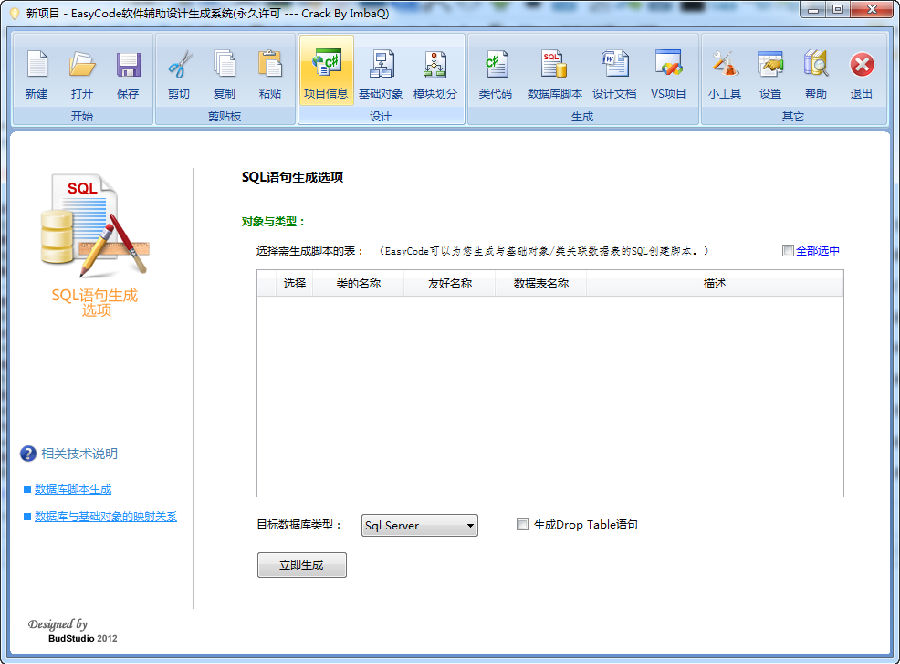Viewport: 900px width, 664px height.
Task: Click the 相关技术说明 heading text
Action: pyautogui.click(x=79, y=454)
